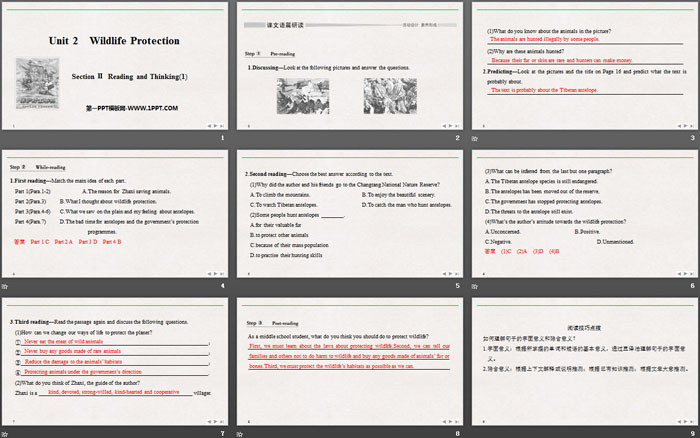The image size is (700, 438).
Task: Select slide 4 thumbnail about First reading
Action: click(115, 213)
